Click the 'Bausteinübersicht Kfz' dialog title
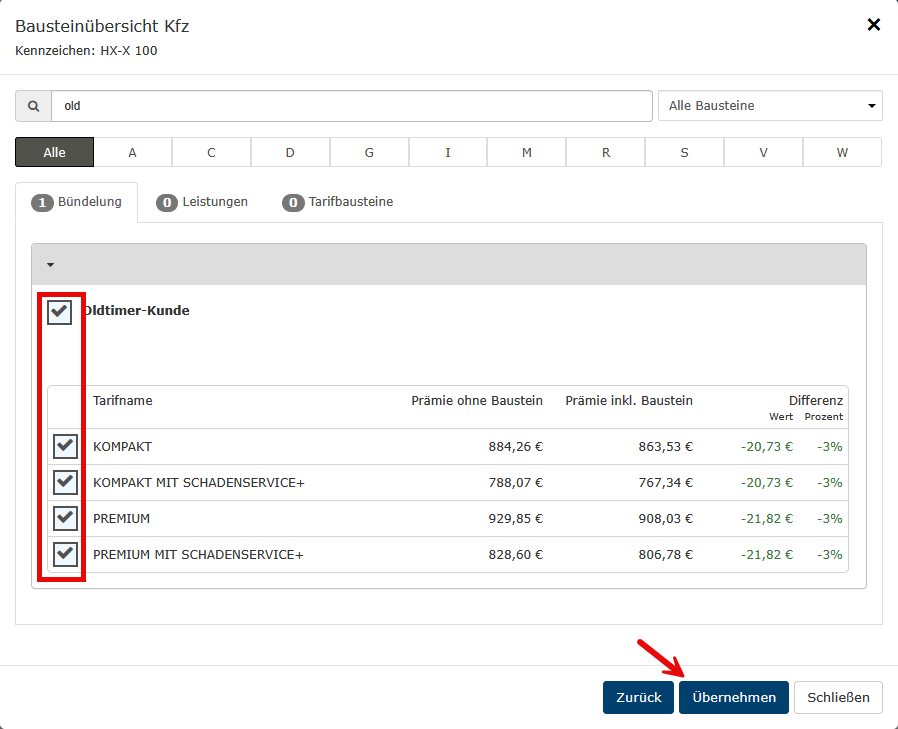Image resolution: width=898 pixels, height=729 pixels. pos(102,26)
